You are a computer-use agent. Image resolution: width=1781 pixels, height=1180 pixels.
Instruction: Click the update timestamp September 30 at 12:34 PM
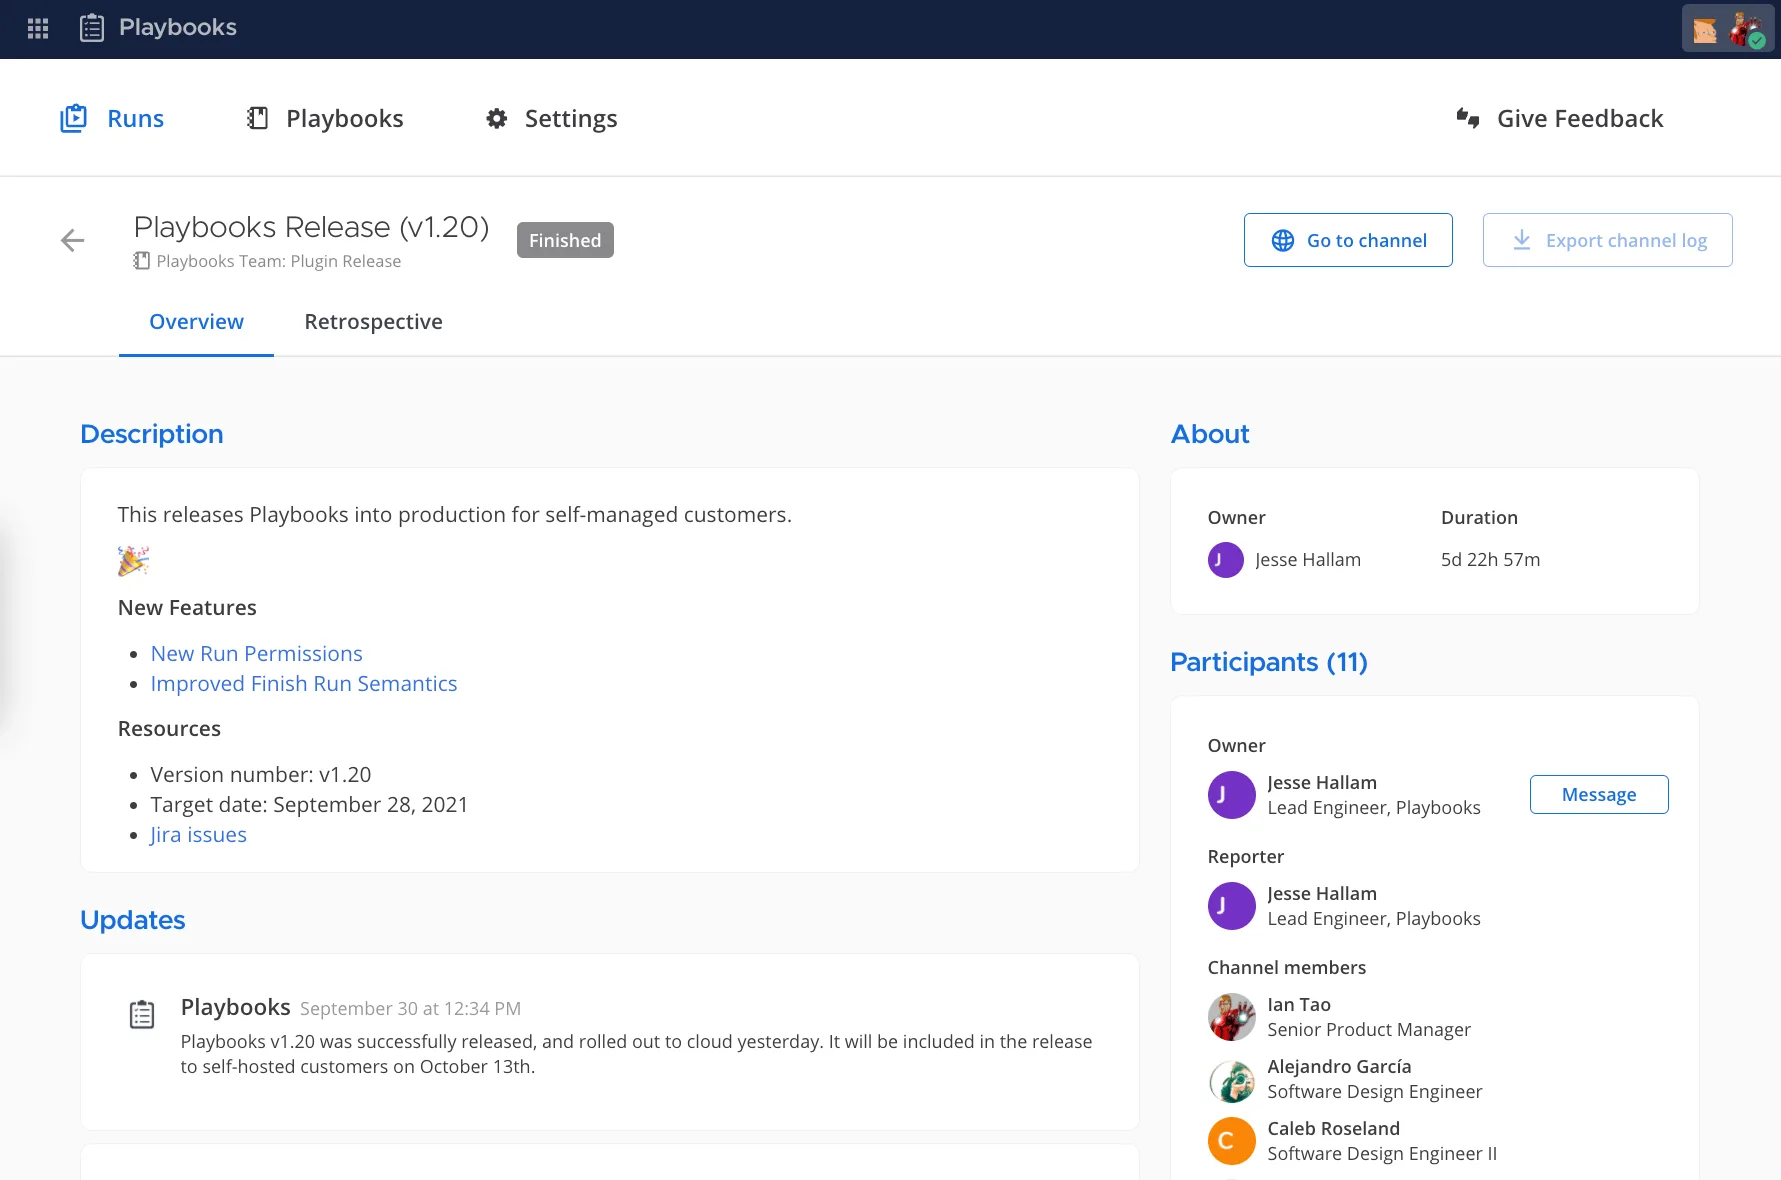[x=410, y=1009]
